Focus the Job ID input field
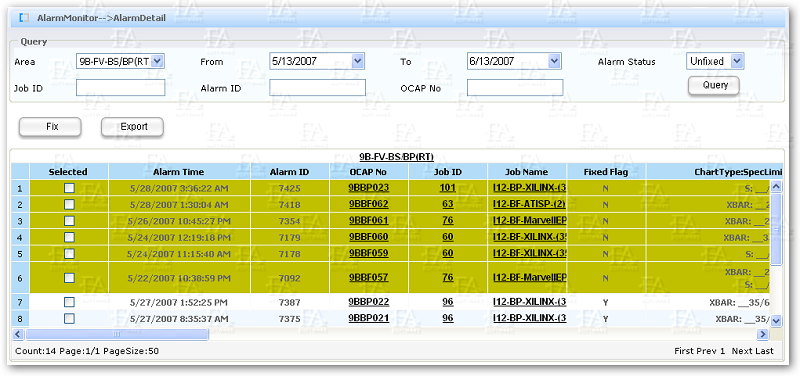This screenshot has height=376, width=800. click(x=120, y=88)
